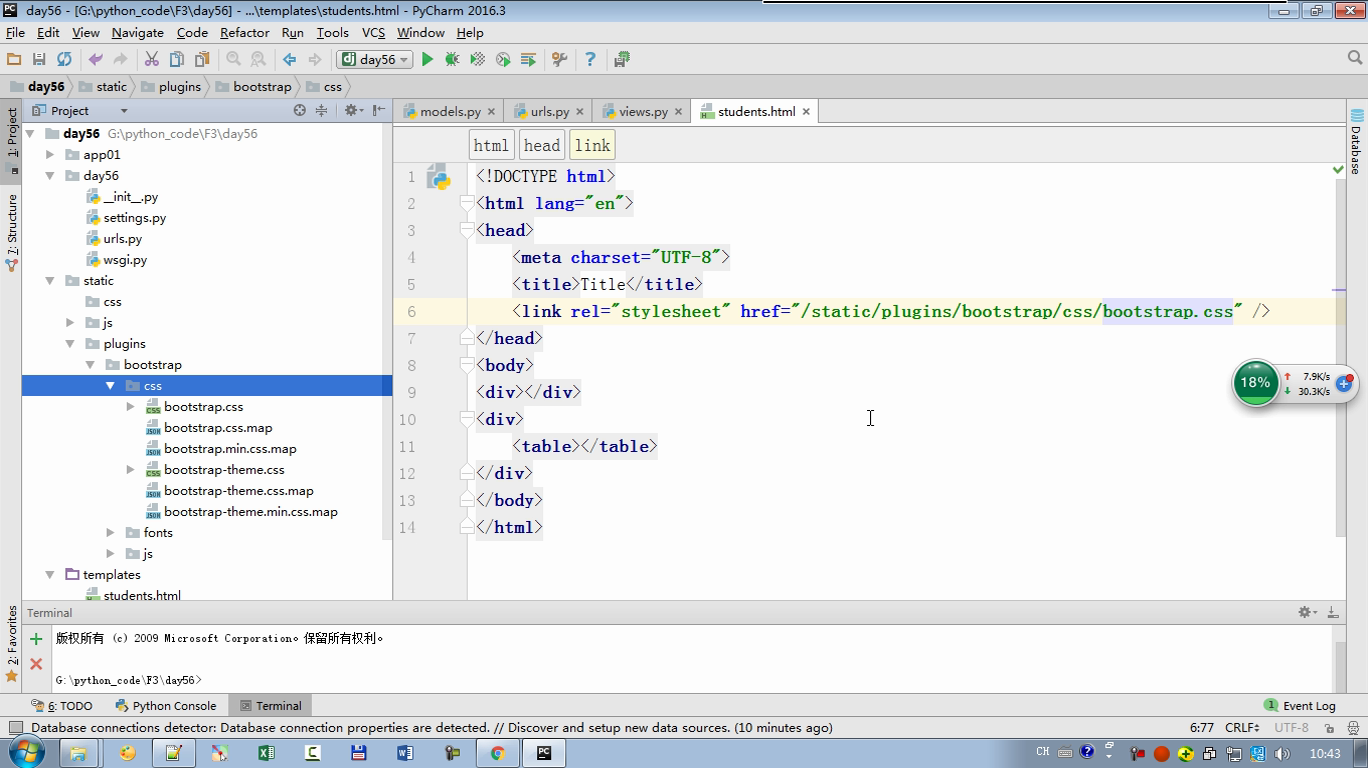Screen dimensions: 1368x768
Task: Add new terminal session with plus icon
Action: [36, 639]
